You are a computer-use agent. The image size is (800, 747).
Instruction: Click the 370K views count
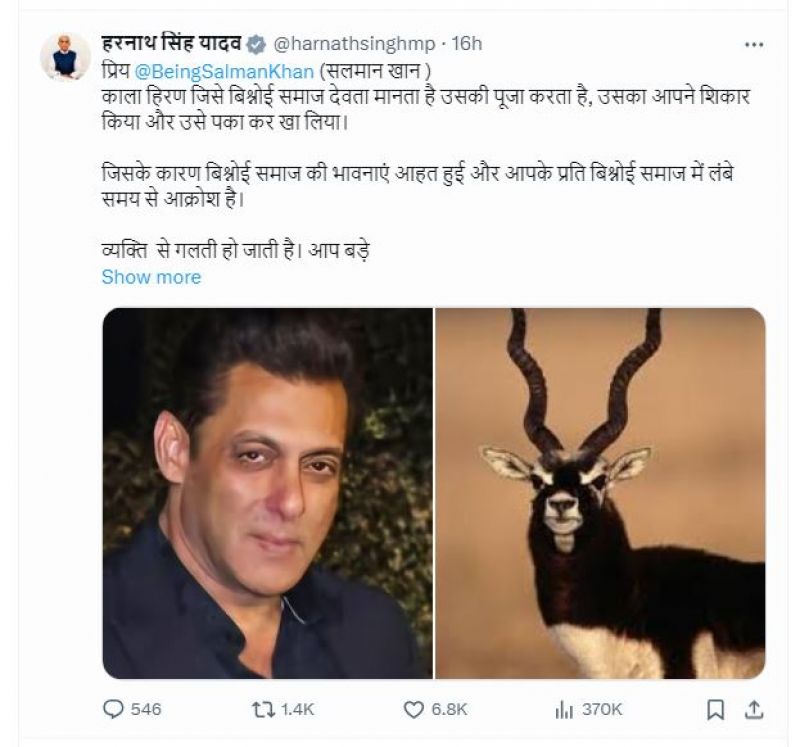click(x=602, y=709)
